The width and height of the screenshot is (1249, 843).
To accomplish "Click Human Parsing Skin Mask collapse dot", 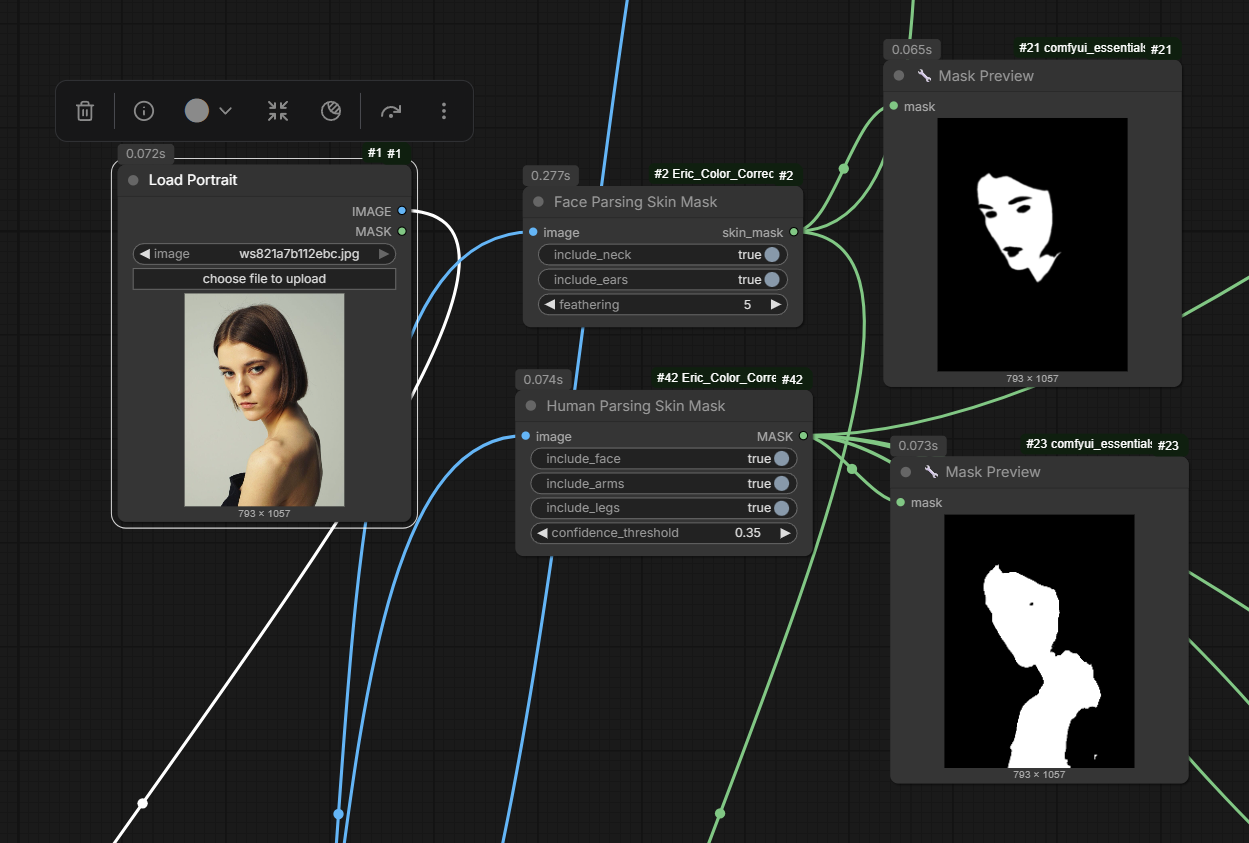I will click(531, 406).
